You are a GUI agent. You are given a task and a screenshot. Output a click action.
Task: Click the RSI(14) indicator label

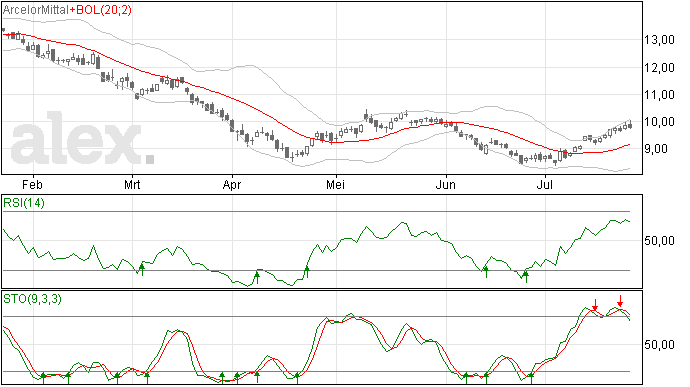tap(24, 203)
